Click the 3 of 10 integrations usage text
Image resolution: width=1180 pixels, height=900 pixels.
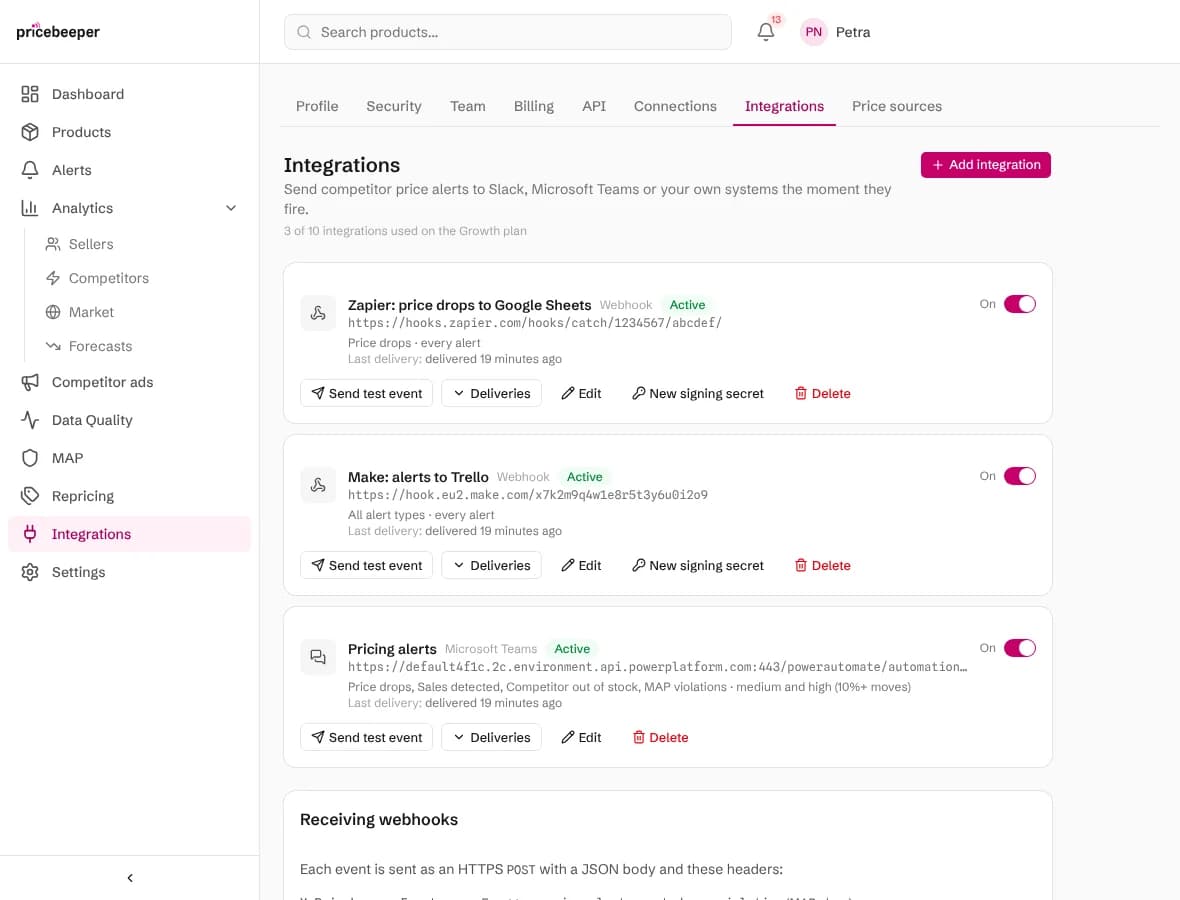tap(405, 231)
